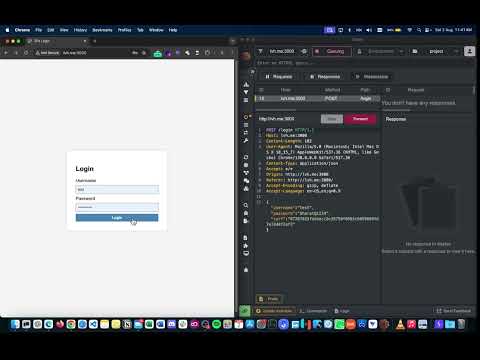The height and width of the screenshot is (360, 480).
Task: Click the lowest lock-shaped icon in Caido sidebar
Action: (246, 270)
